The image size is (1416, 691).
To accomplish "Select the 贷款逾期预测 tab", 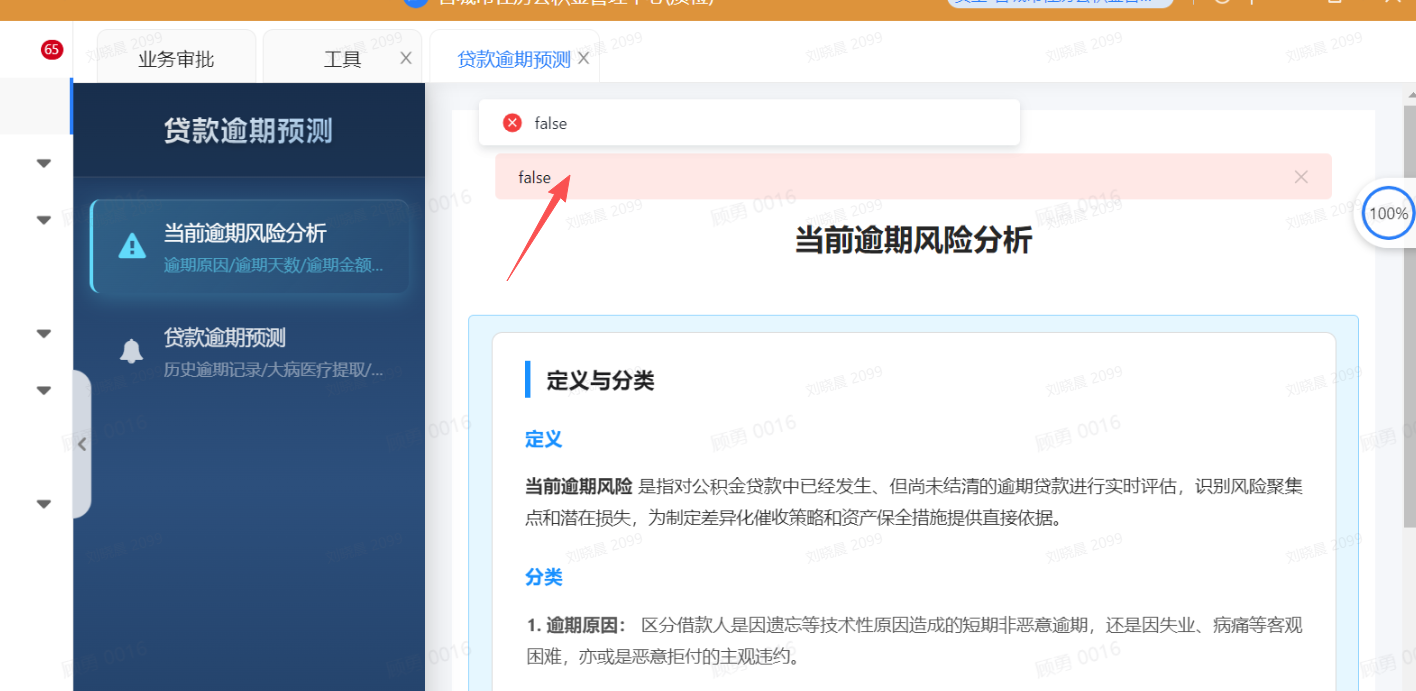I will [x=513, y=59].
